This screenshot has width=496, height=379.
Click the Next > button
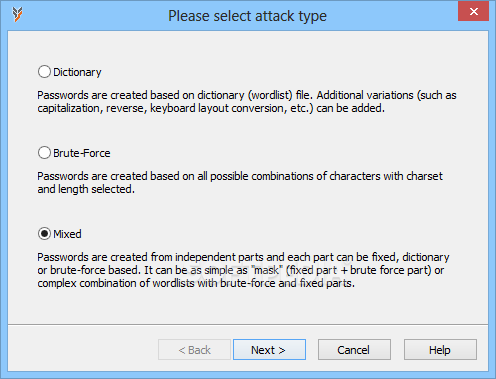pos(269,350)
